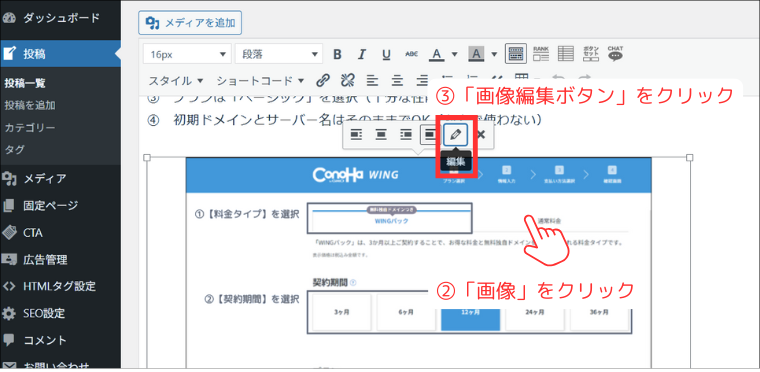Image resolution: width=760 pixels, height=372 pixels.
Task: Open the 段落 format dropdown
Action: (279, 54)
